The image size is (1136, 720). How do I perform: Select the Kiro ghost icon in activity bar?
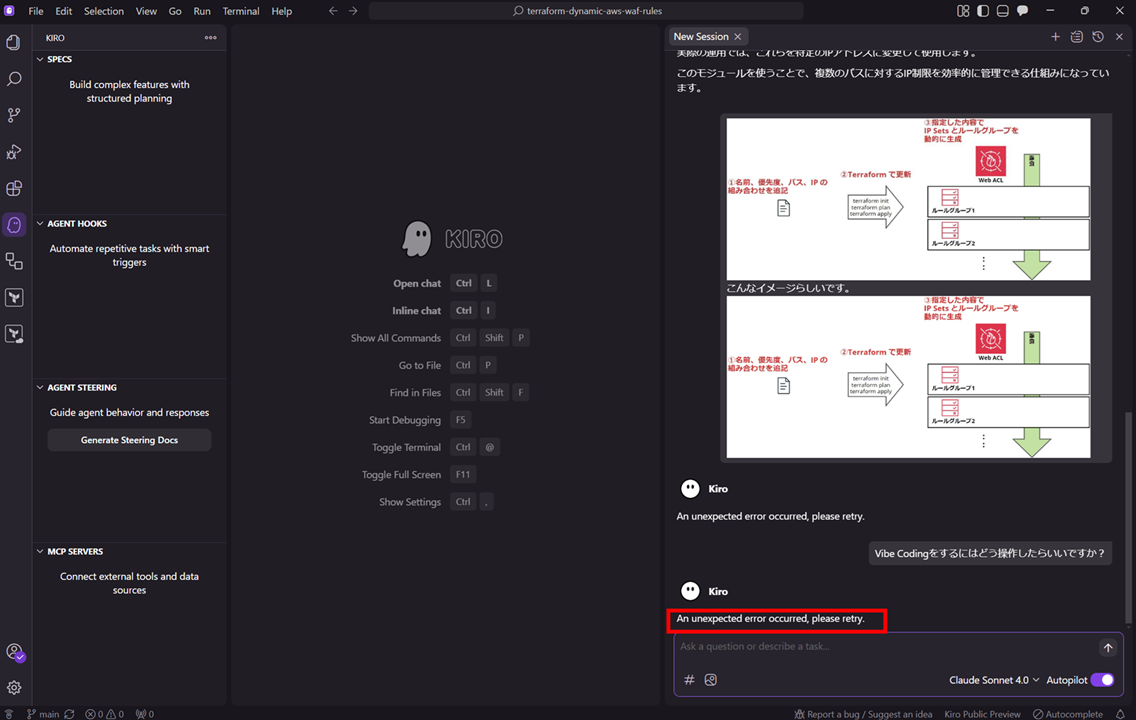14,225
